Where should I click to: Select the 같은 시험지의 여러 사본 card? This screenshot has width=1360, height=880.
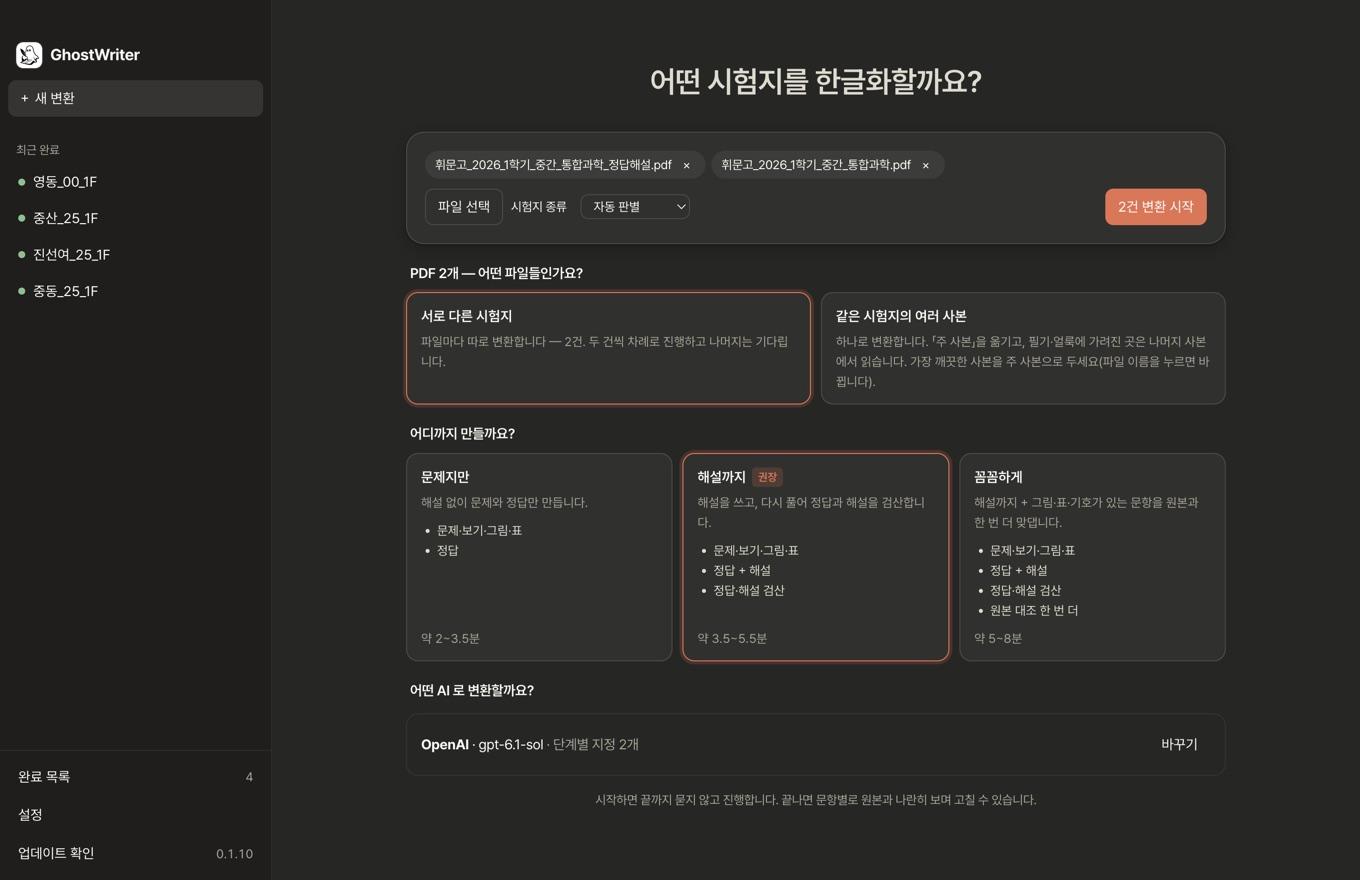tap(1023, 348)
